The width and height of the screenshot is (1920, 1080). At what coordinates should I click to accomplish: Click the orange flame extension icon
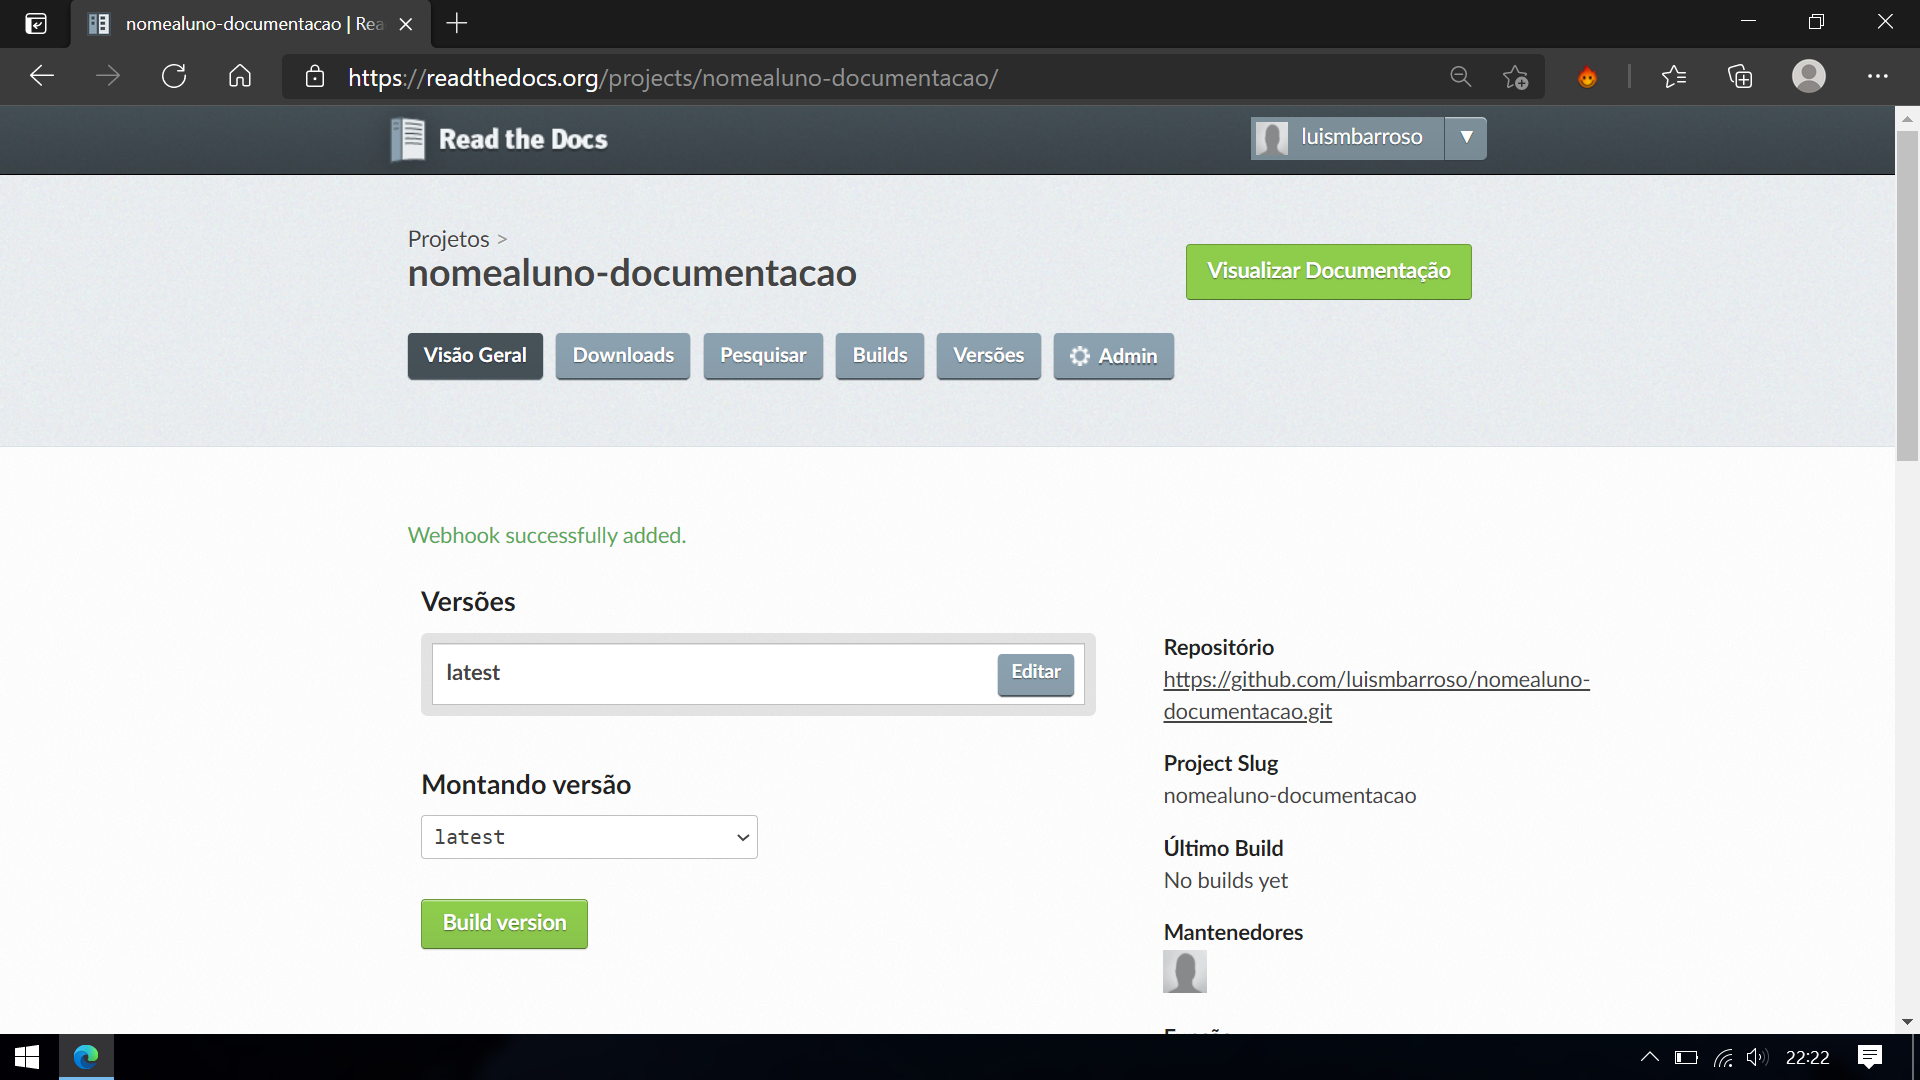1587,77
